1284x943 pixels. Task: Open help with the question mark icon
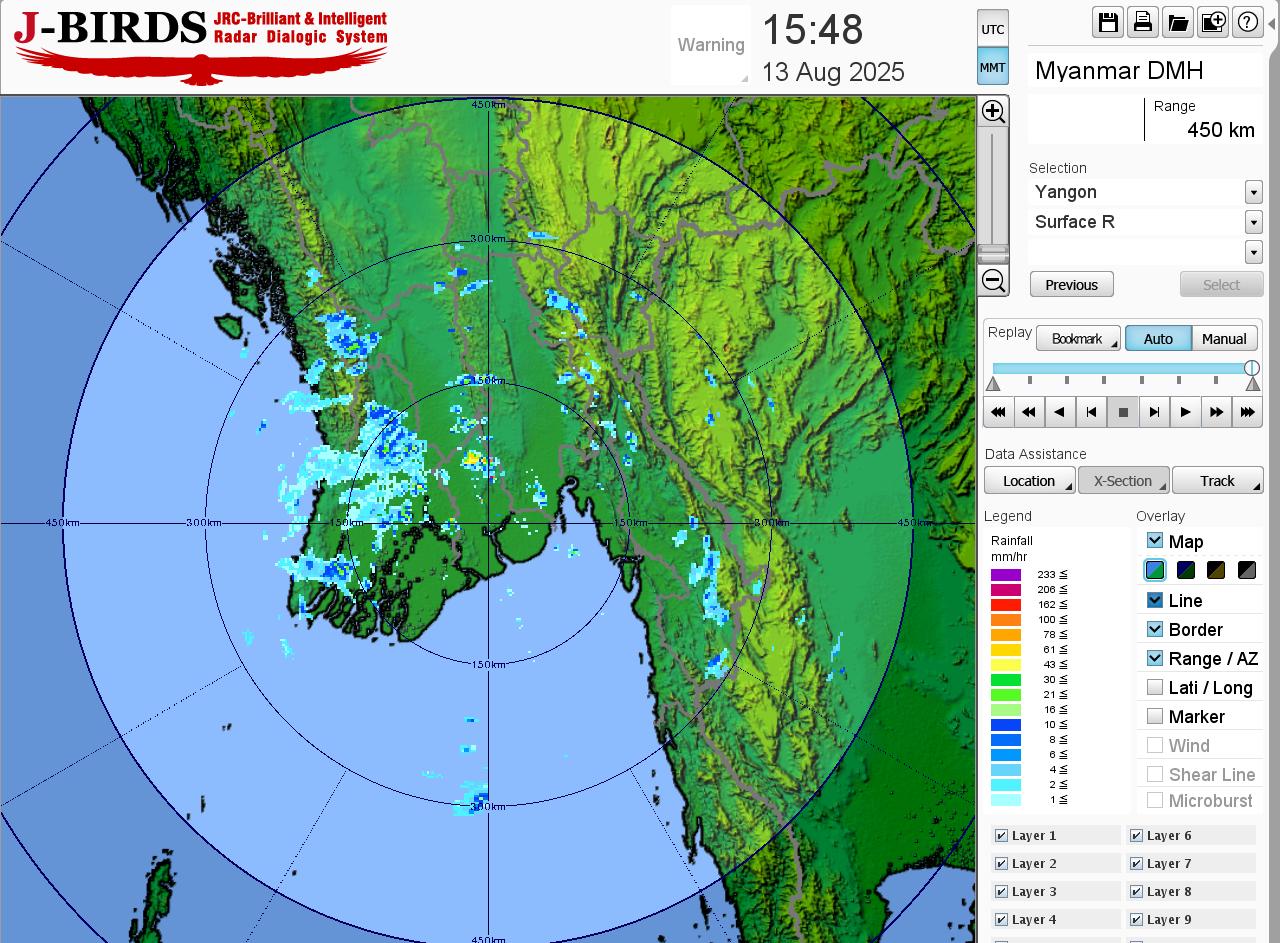coord(1248,22)
